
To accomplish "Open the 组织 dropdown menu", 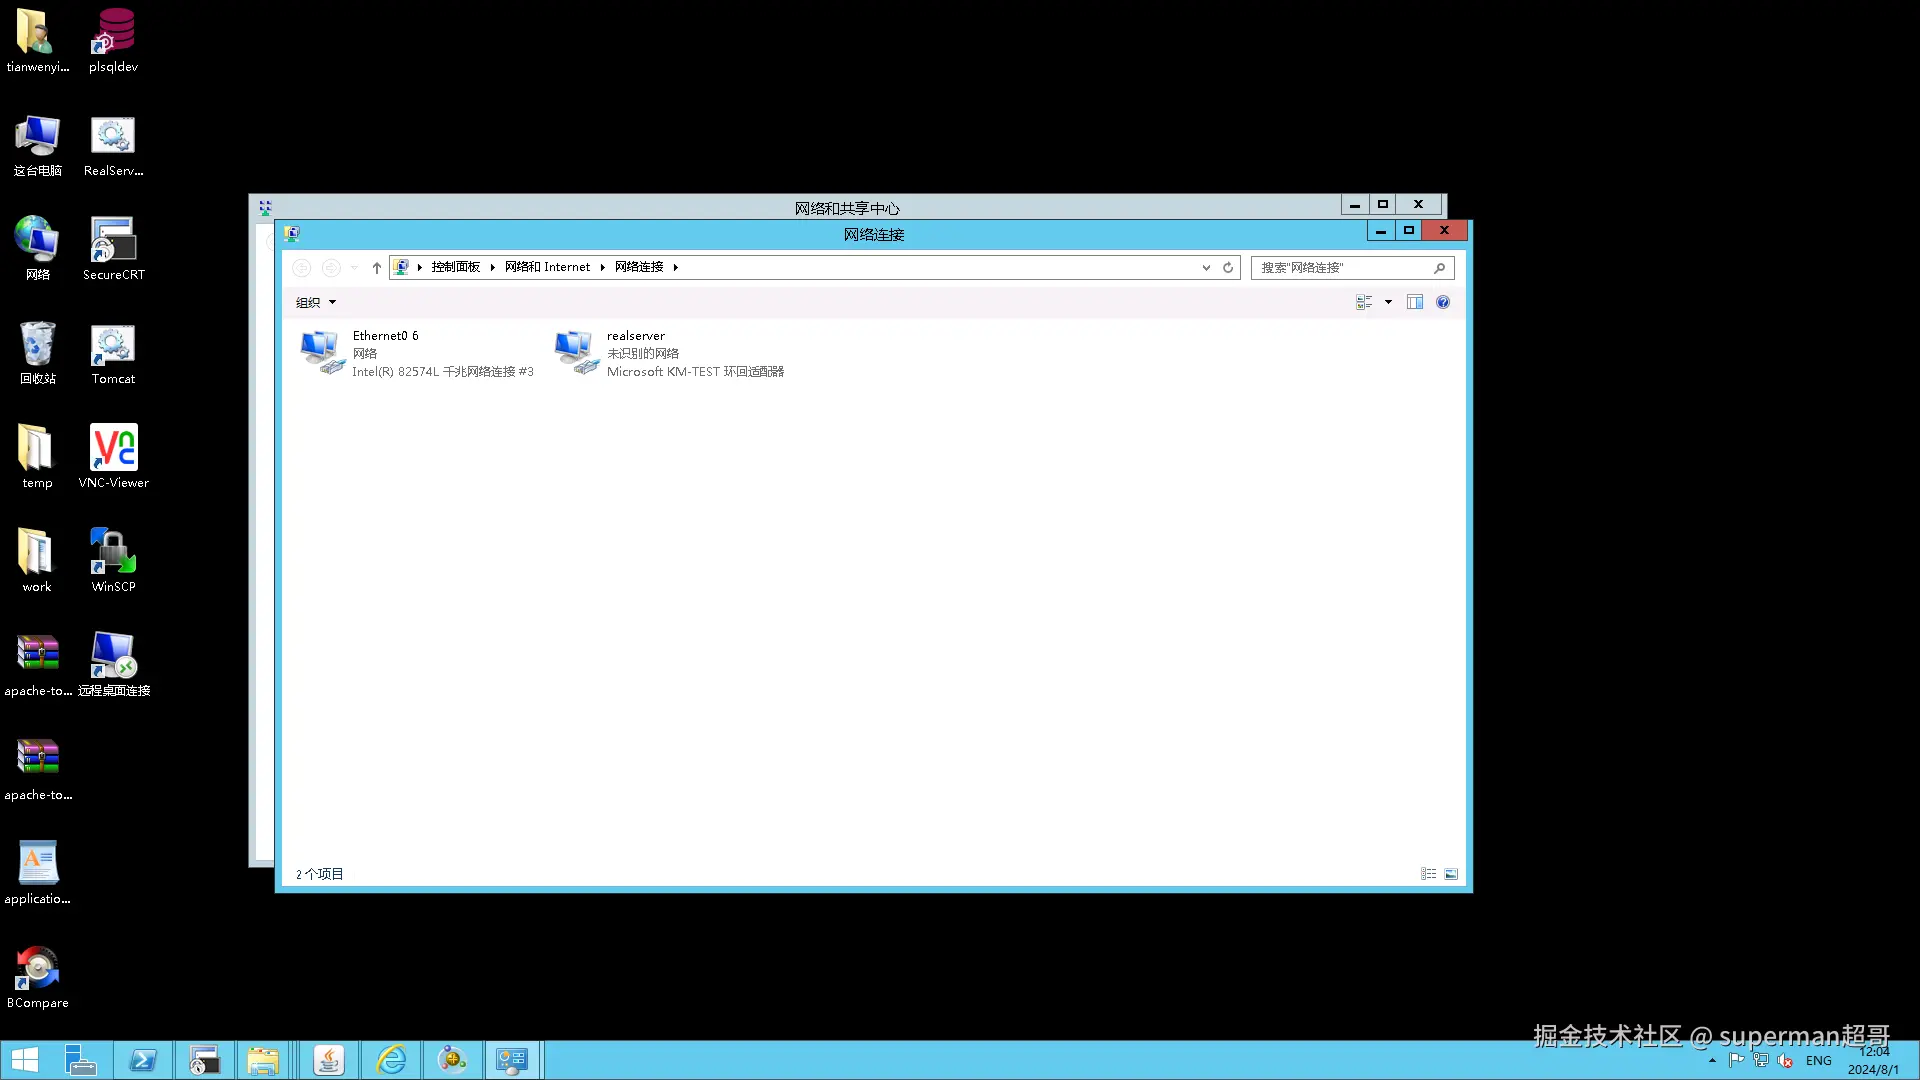I will point(315,302).
